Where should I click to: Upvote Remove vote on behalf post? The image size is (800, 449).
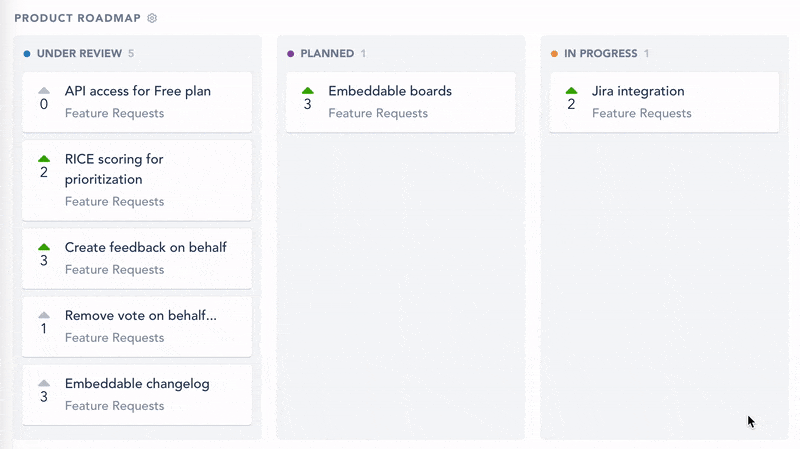(44, 315)
